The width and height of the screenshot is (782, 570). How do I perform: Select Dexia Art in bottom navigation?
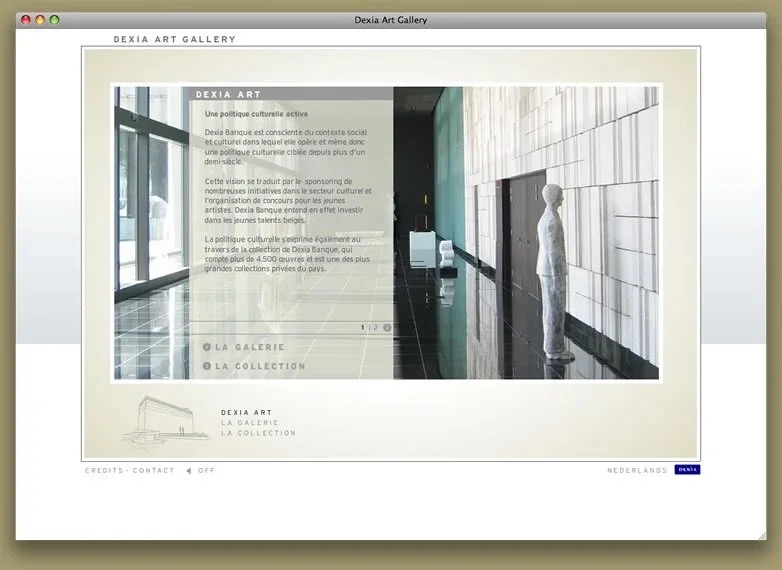246,412
